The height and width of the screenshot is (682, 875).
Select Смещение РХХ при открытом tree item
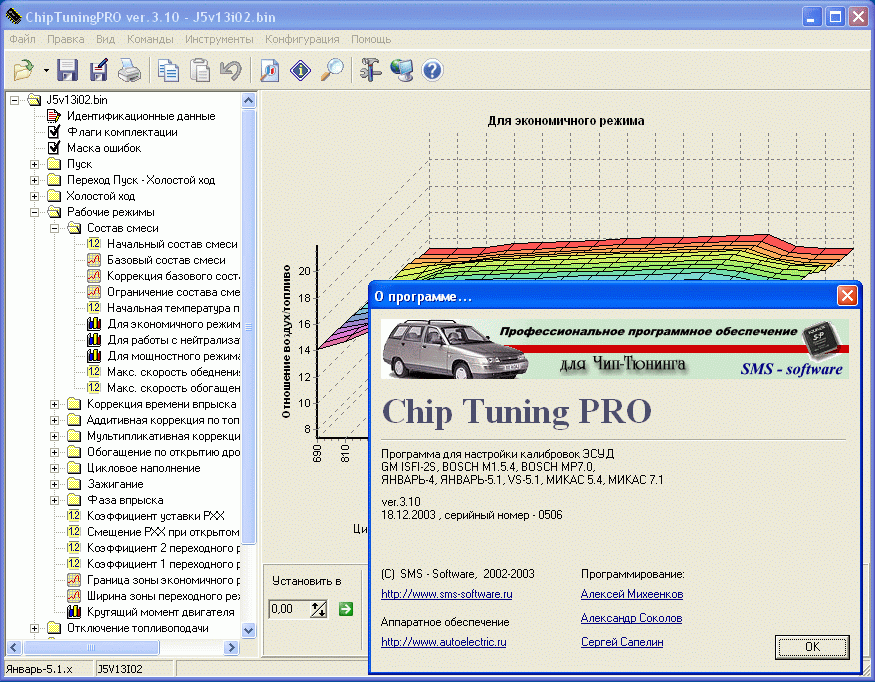coord(163,532)
